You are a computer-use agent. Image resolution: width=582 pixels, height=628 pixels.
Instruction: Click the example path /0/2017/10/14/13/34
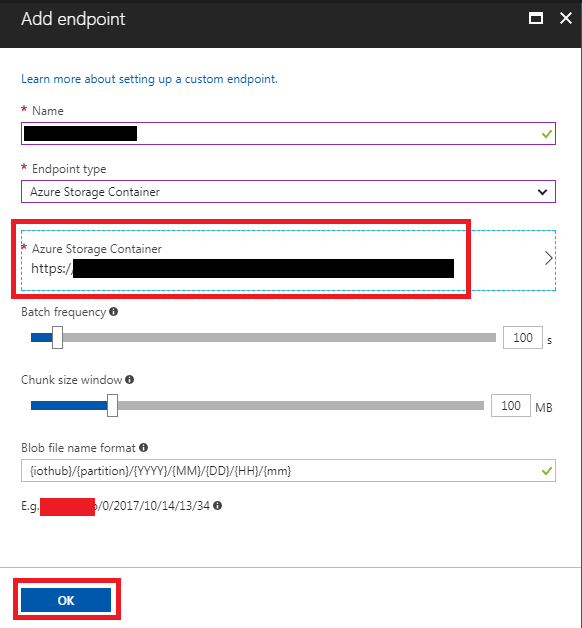pos(154,505)
